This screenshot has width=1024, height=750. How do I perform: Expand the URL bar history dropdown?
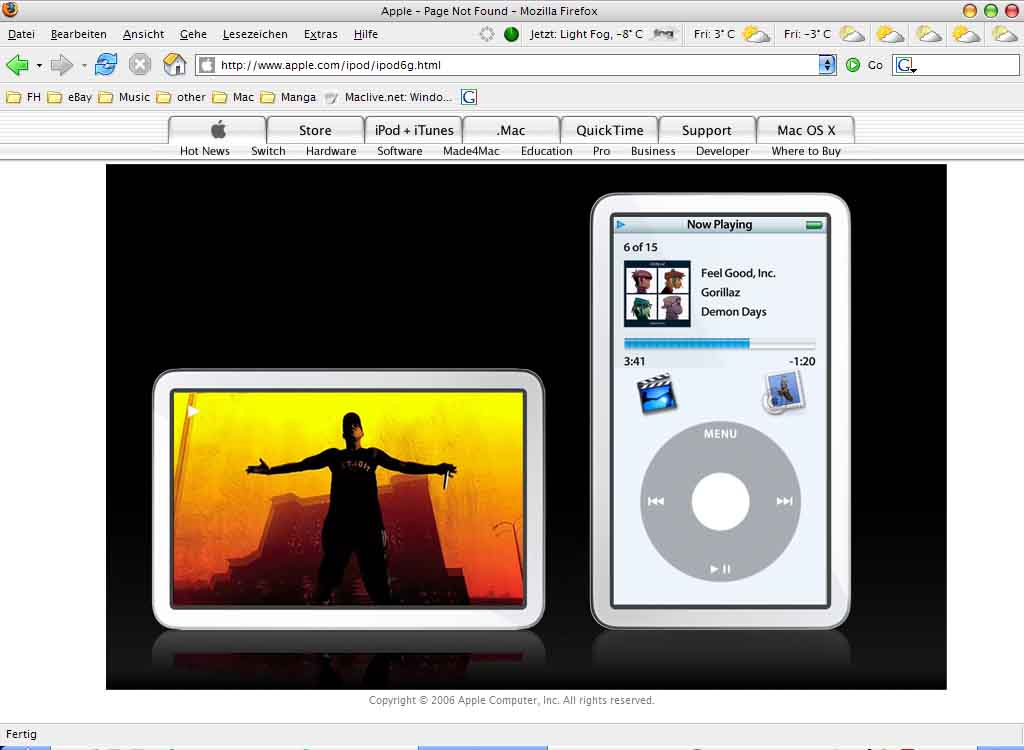(827, 65)
